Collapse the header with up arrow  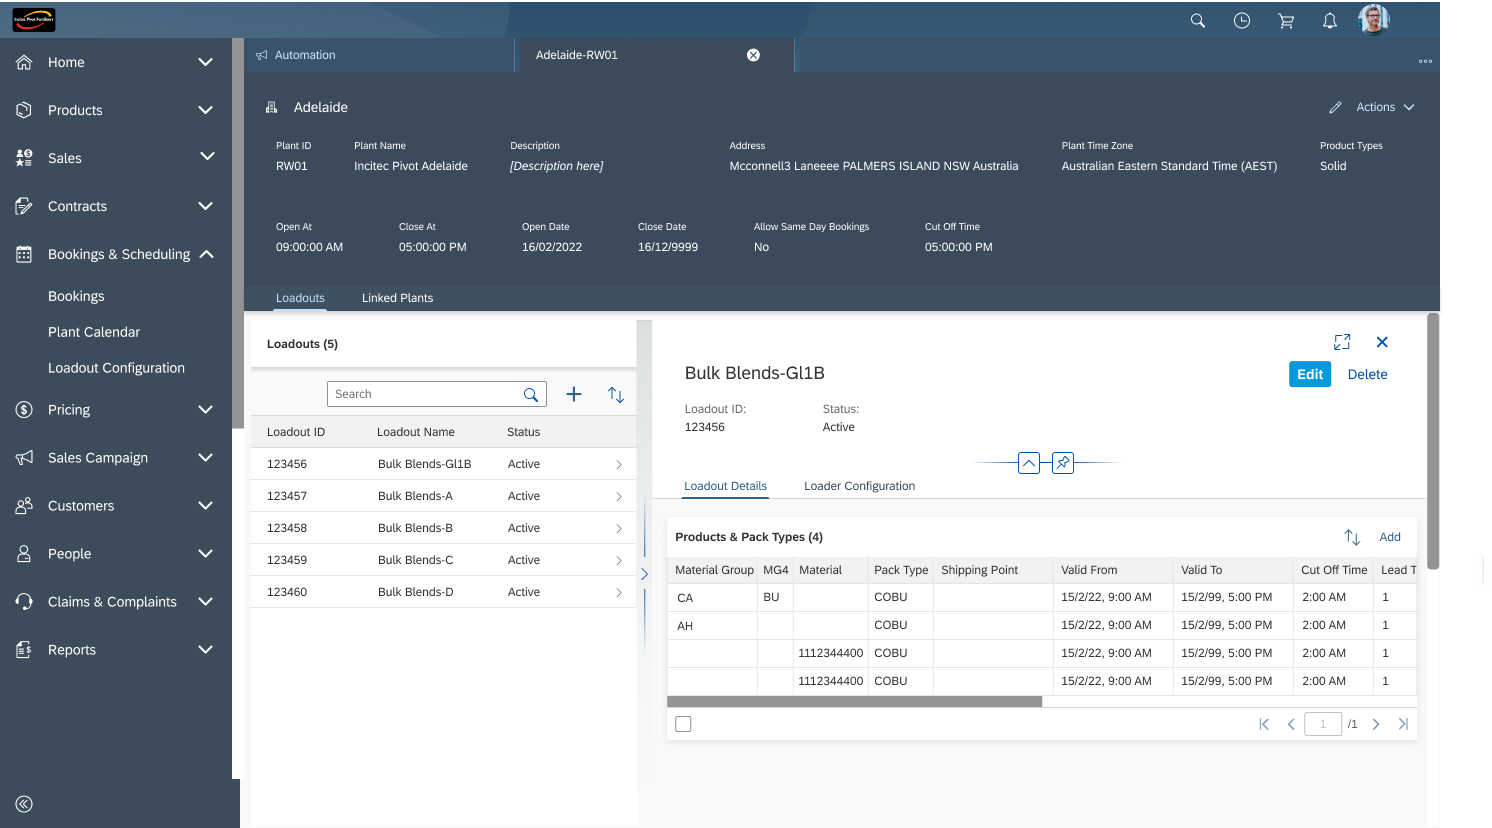(1029, 463)
